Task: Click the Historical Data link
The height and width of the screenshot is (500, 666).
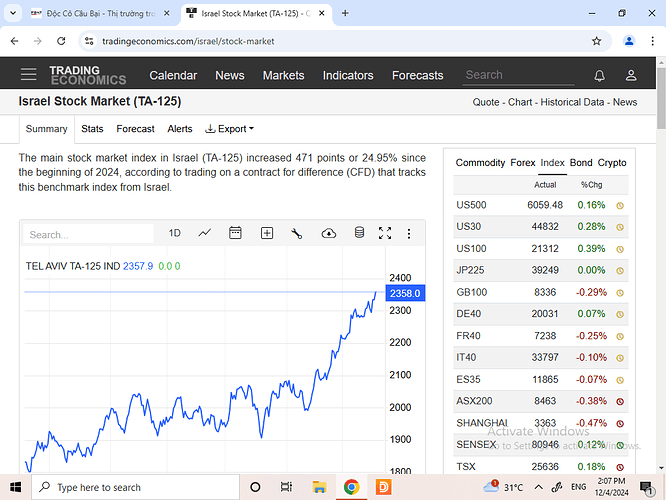Action: (572, 102)
